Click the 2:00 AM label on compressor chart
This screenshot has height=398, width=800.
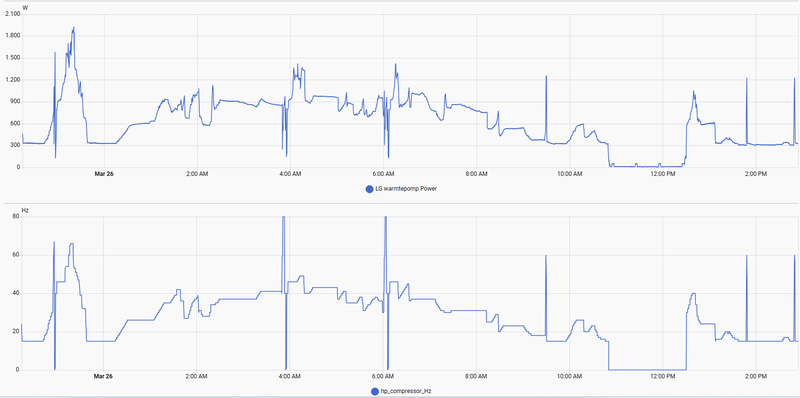[197, 377]
